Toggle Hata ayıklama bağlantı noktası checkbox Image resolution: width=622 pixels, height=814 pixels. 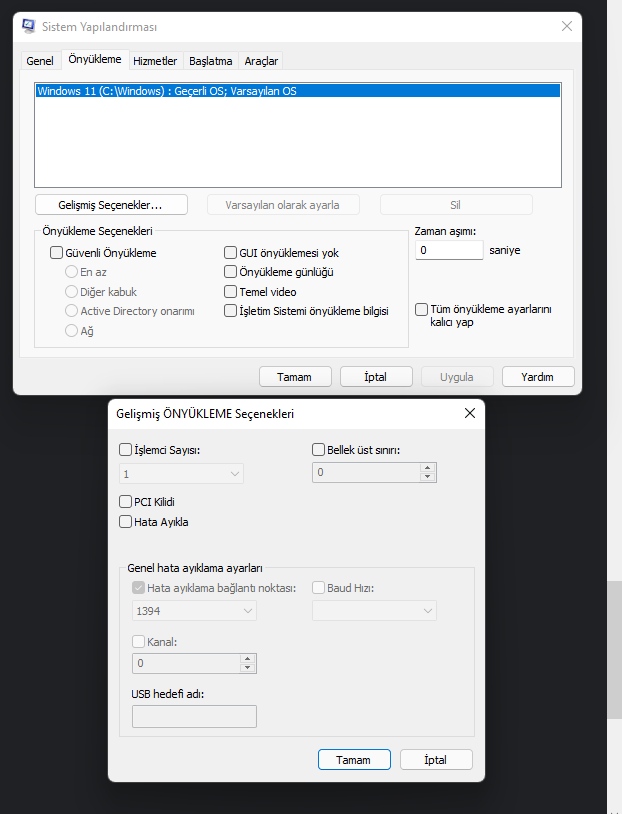138,588
